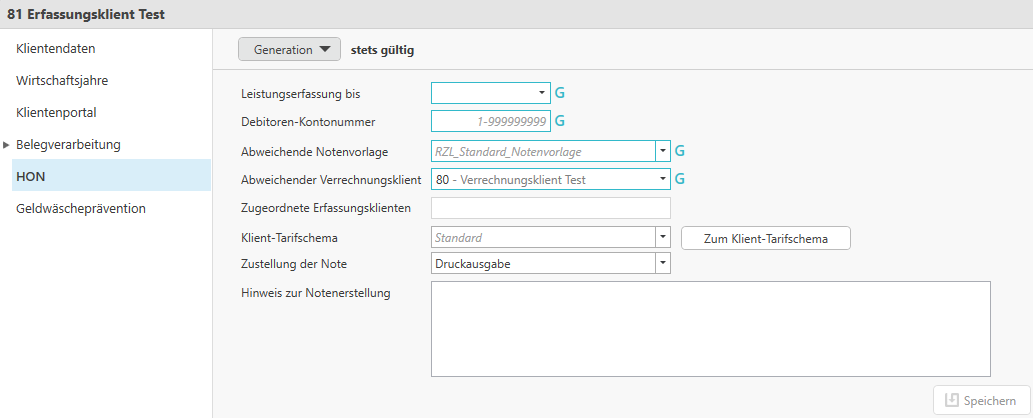Open the Klientenportal section
1033x418 pixels.
56,112
